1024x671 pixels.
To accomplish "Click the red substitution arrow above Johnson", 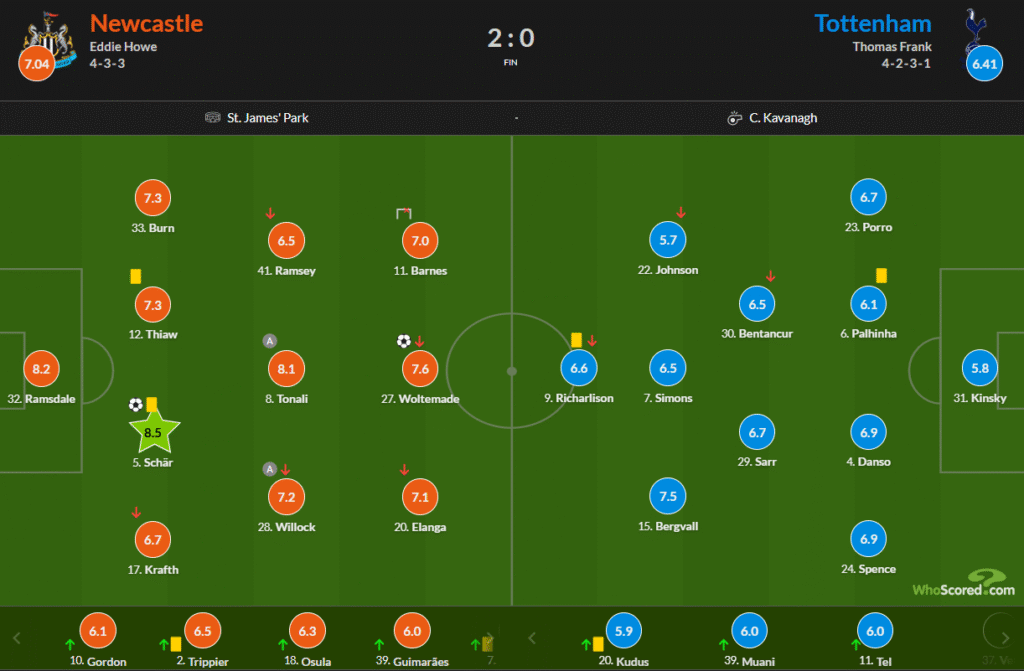I will (x=681, y=212).
